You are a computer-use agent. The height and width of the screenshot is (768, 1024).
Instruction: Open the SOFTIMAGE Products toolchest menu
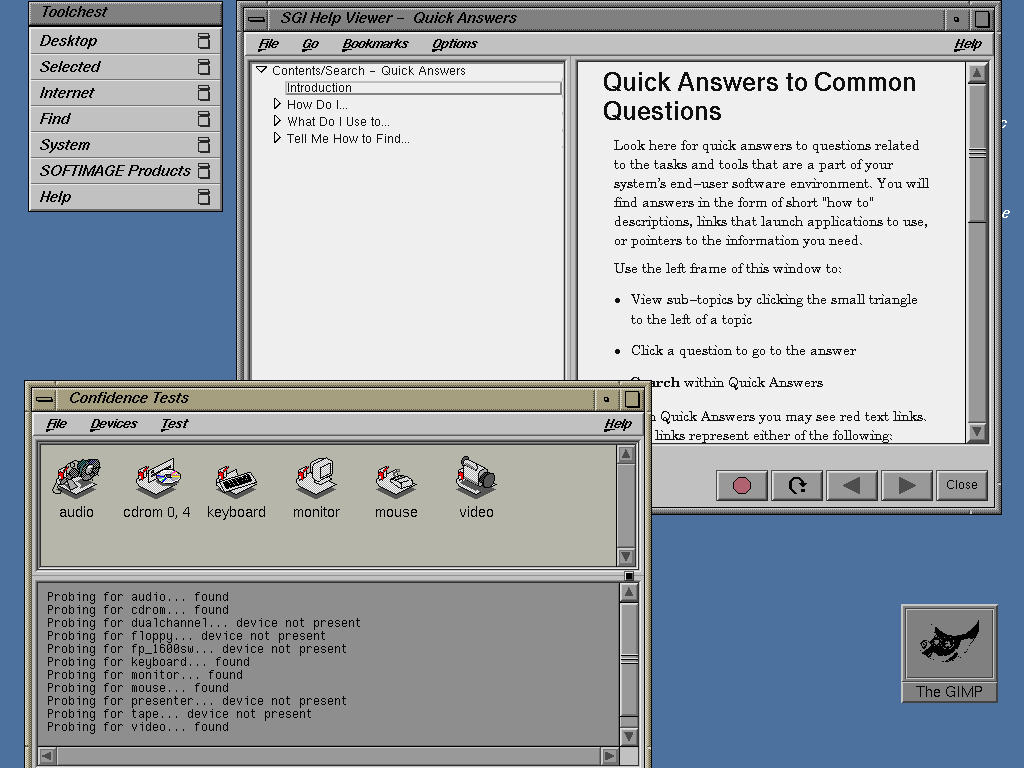point(125,170)
